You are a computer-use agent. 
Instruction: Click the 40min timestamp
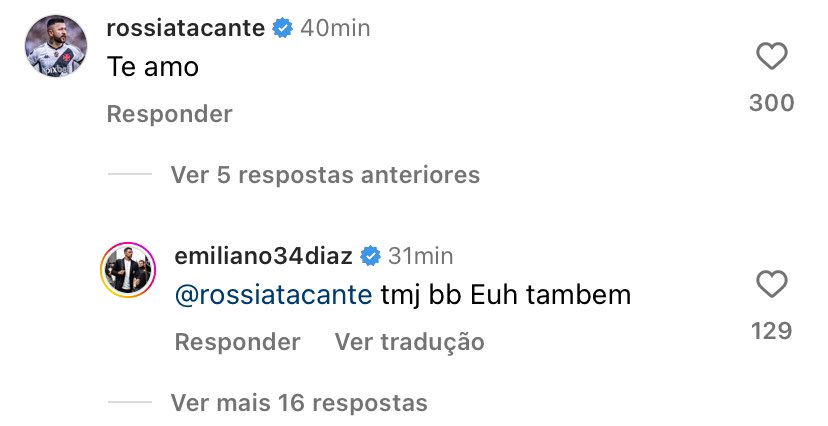point(335,29)
